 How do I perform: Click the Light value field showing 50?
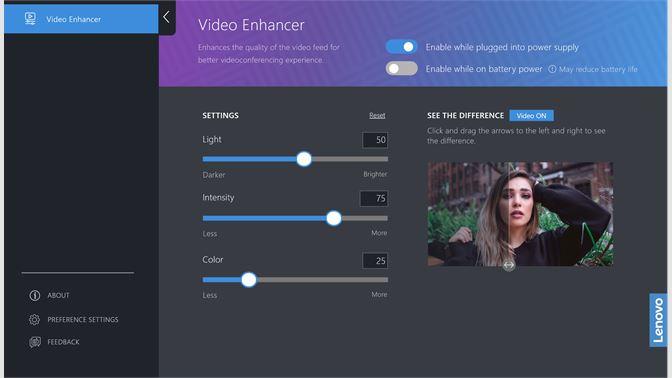(375, 140)
